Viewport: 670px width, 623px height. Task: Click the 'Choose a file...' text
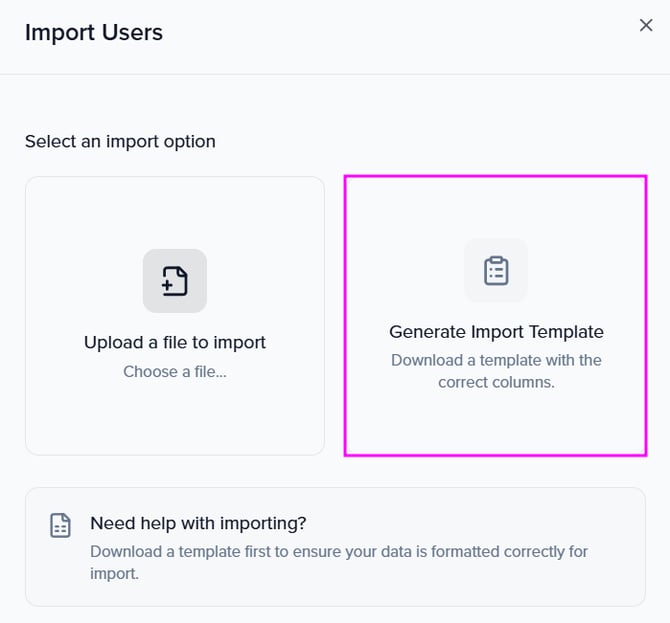point(175,372)
